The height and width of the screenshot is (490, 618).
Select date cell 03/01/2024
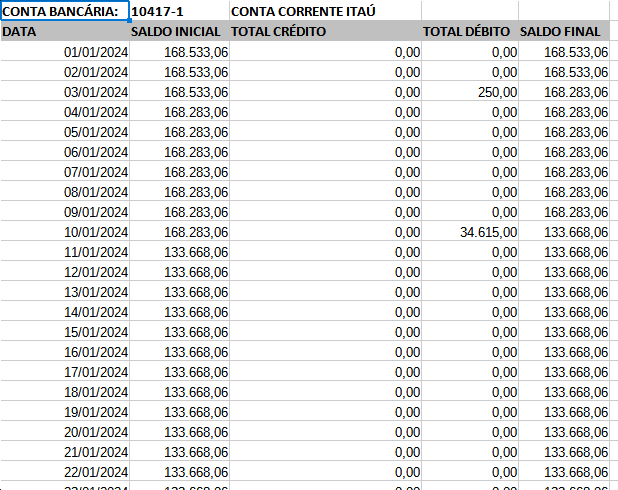click(x=65, y=92)
